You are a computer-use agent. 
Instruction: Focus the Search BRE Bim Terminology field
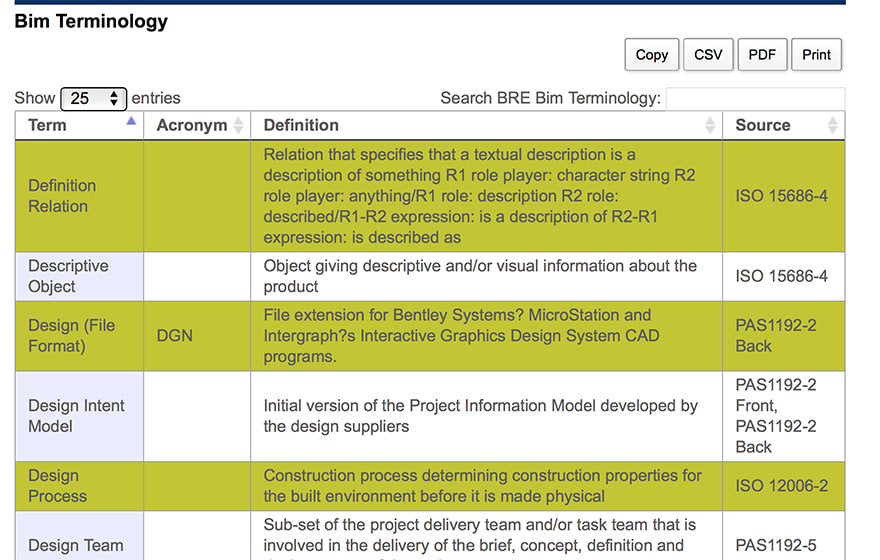[x=755, y=98]
